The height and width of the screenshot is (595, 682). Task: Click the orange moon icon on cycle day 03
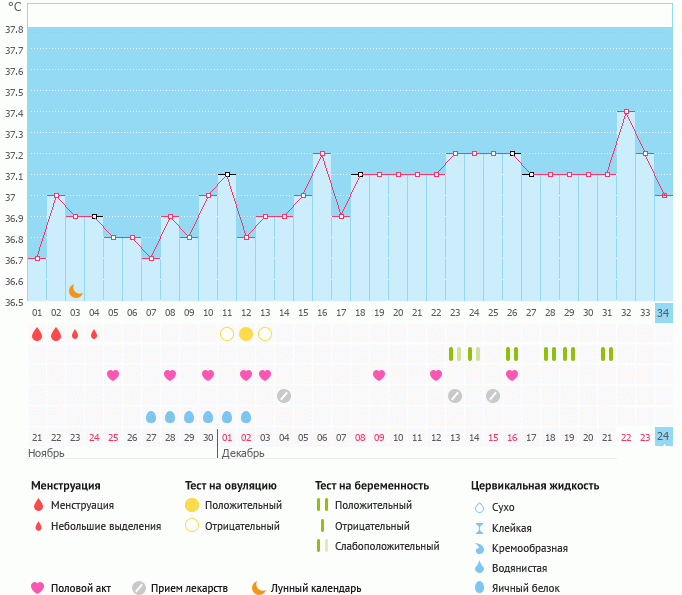pos(75,291)
